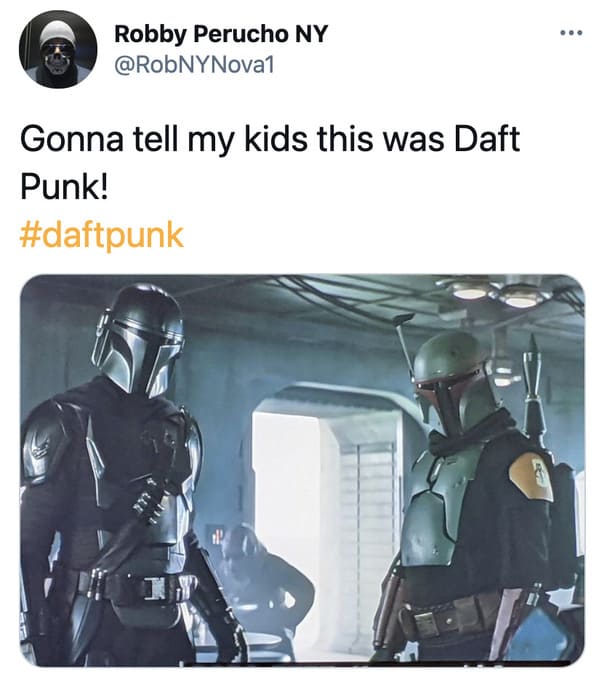The height and width of the screenshot is (683, 599).
Task: Open the three-dot more options menu
Action: (x=571, y=33)
